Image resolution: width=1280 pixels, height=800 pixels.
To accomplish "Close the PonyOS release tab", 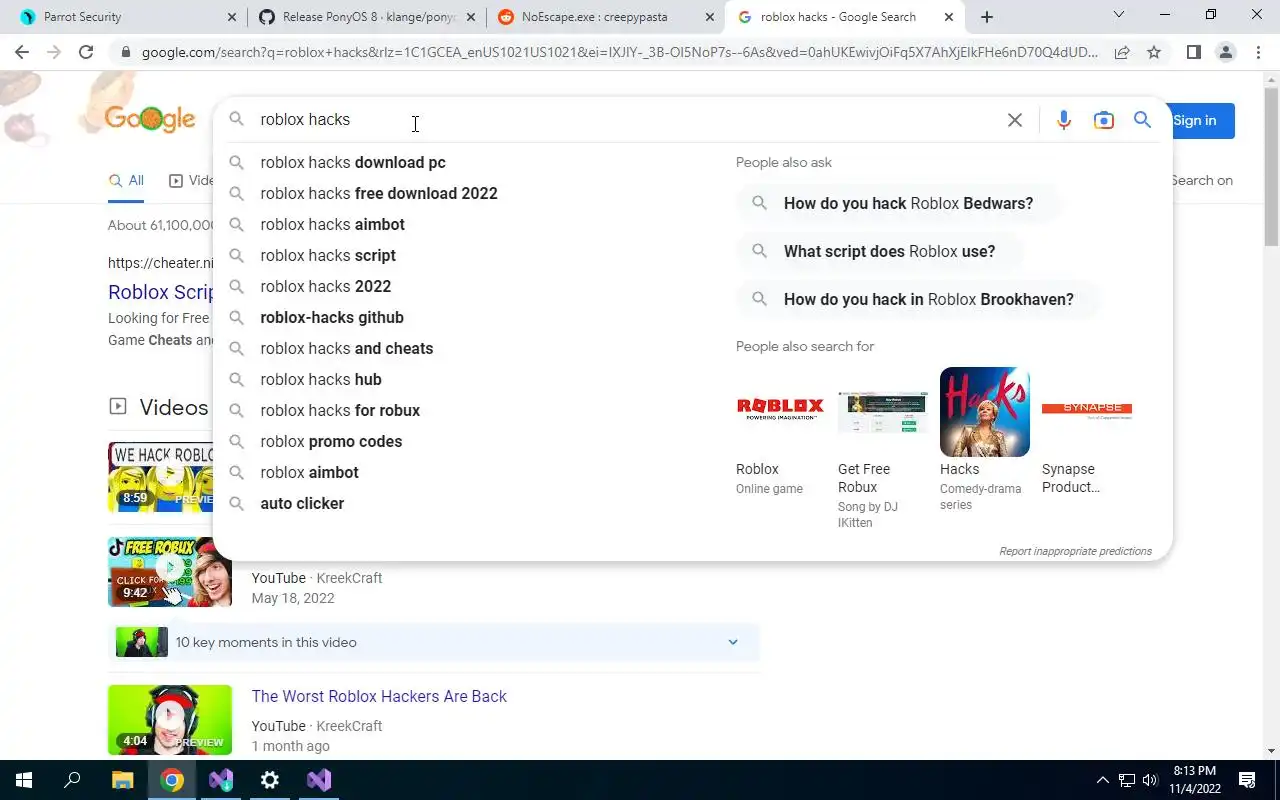I will pos(471,17).
